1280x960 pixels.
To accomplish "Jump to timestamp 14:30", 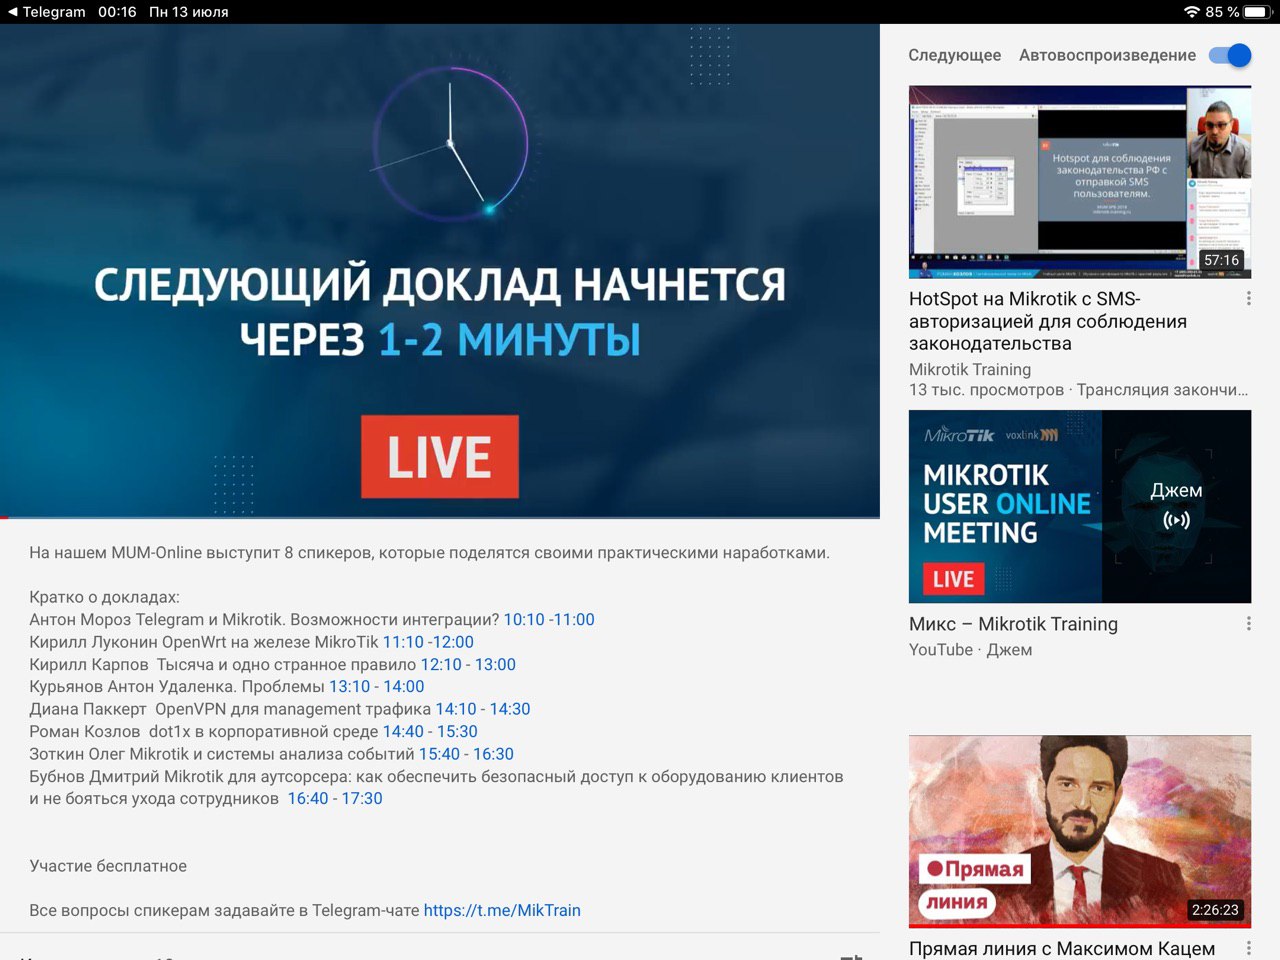I will click(x=510, y=709).
